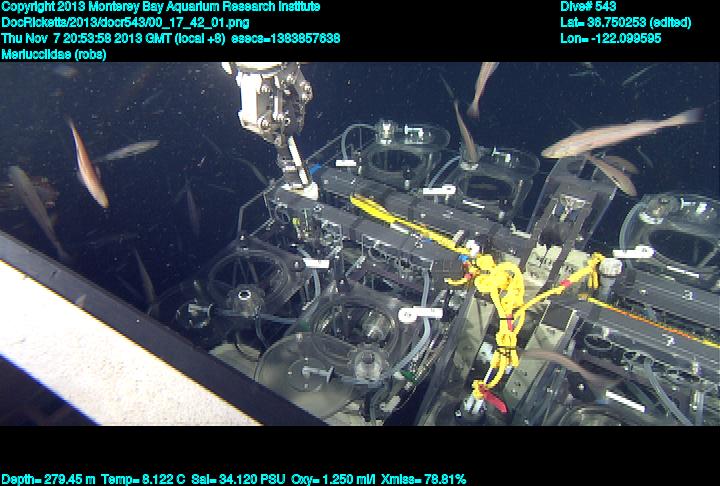The image size is (720, 486).
Task: Select the Merlucciidae (robs) annotation label
Action: click(x=54, y=54)
